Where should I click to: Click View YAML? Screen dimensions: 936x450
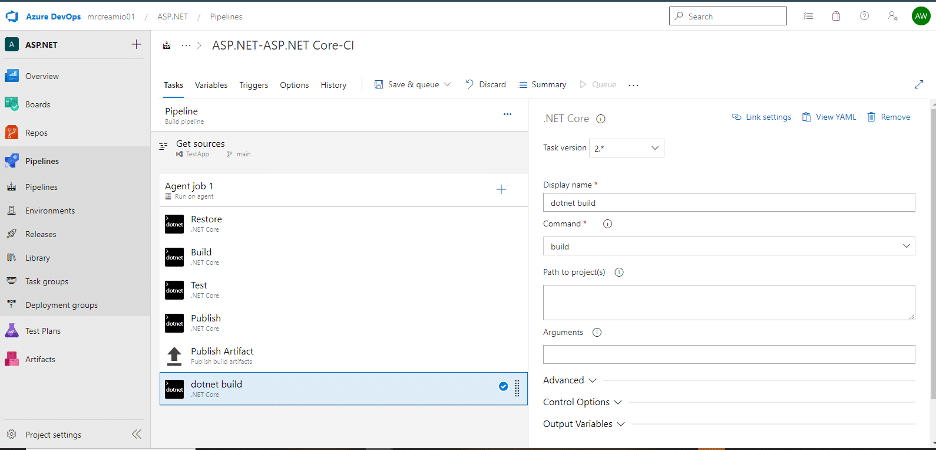coord(829,117)
